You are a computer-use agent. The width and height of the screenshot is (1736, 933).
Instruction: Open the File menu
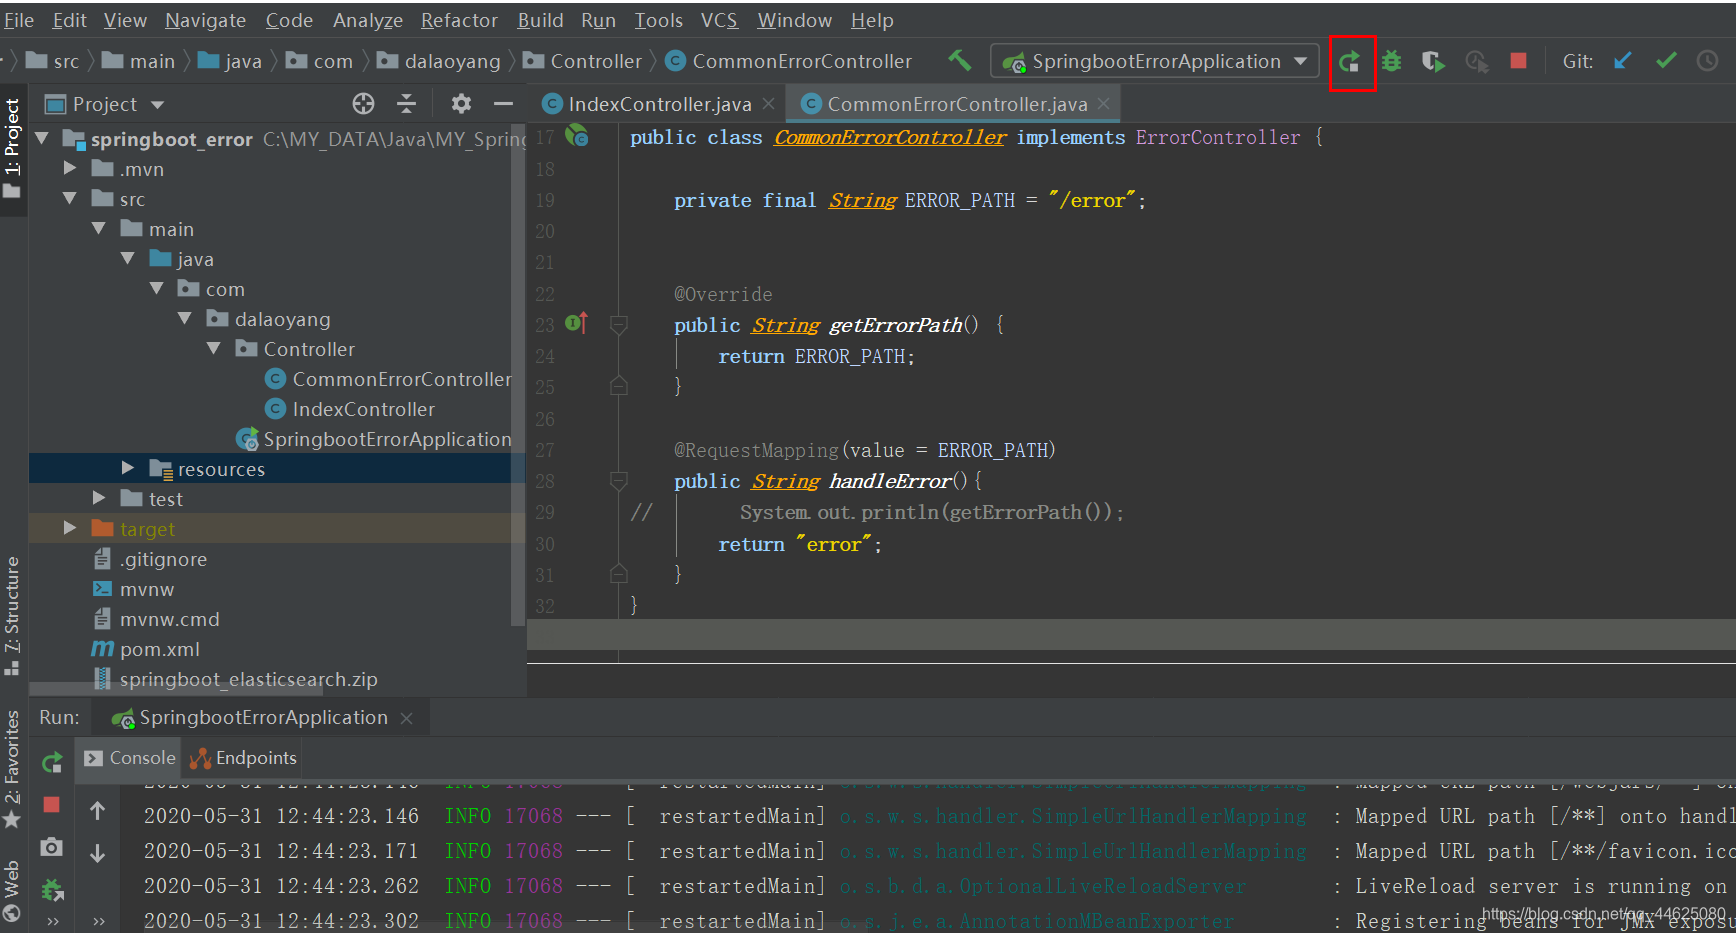click(x=19, y=20)
